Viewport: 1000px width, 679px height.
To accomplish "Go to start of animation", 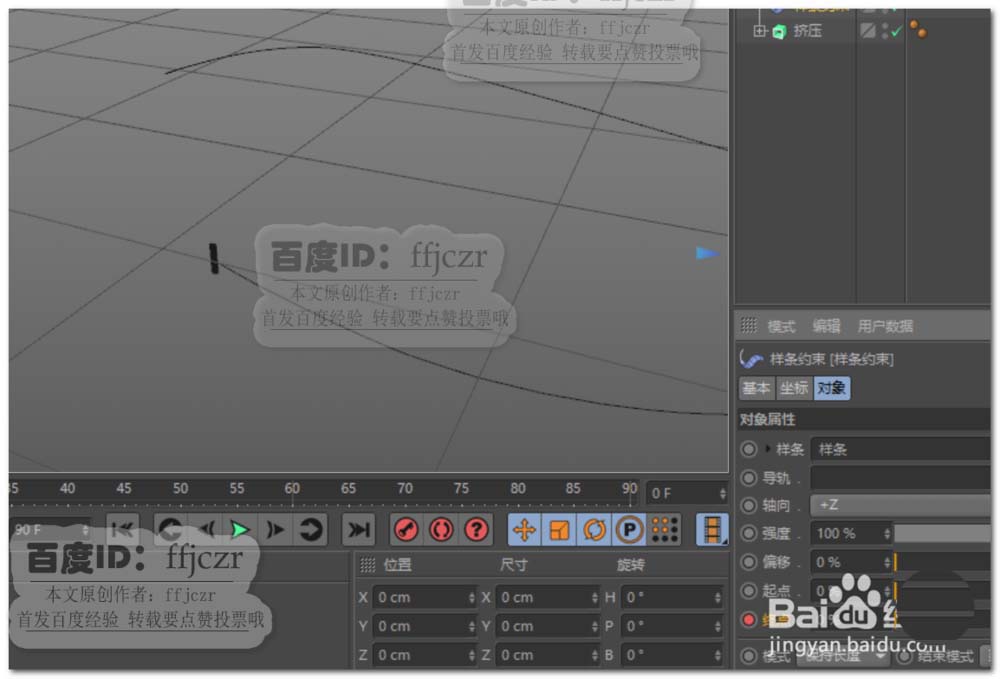I will click(x=122, y=529).
